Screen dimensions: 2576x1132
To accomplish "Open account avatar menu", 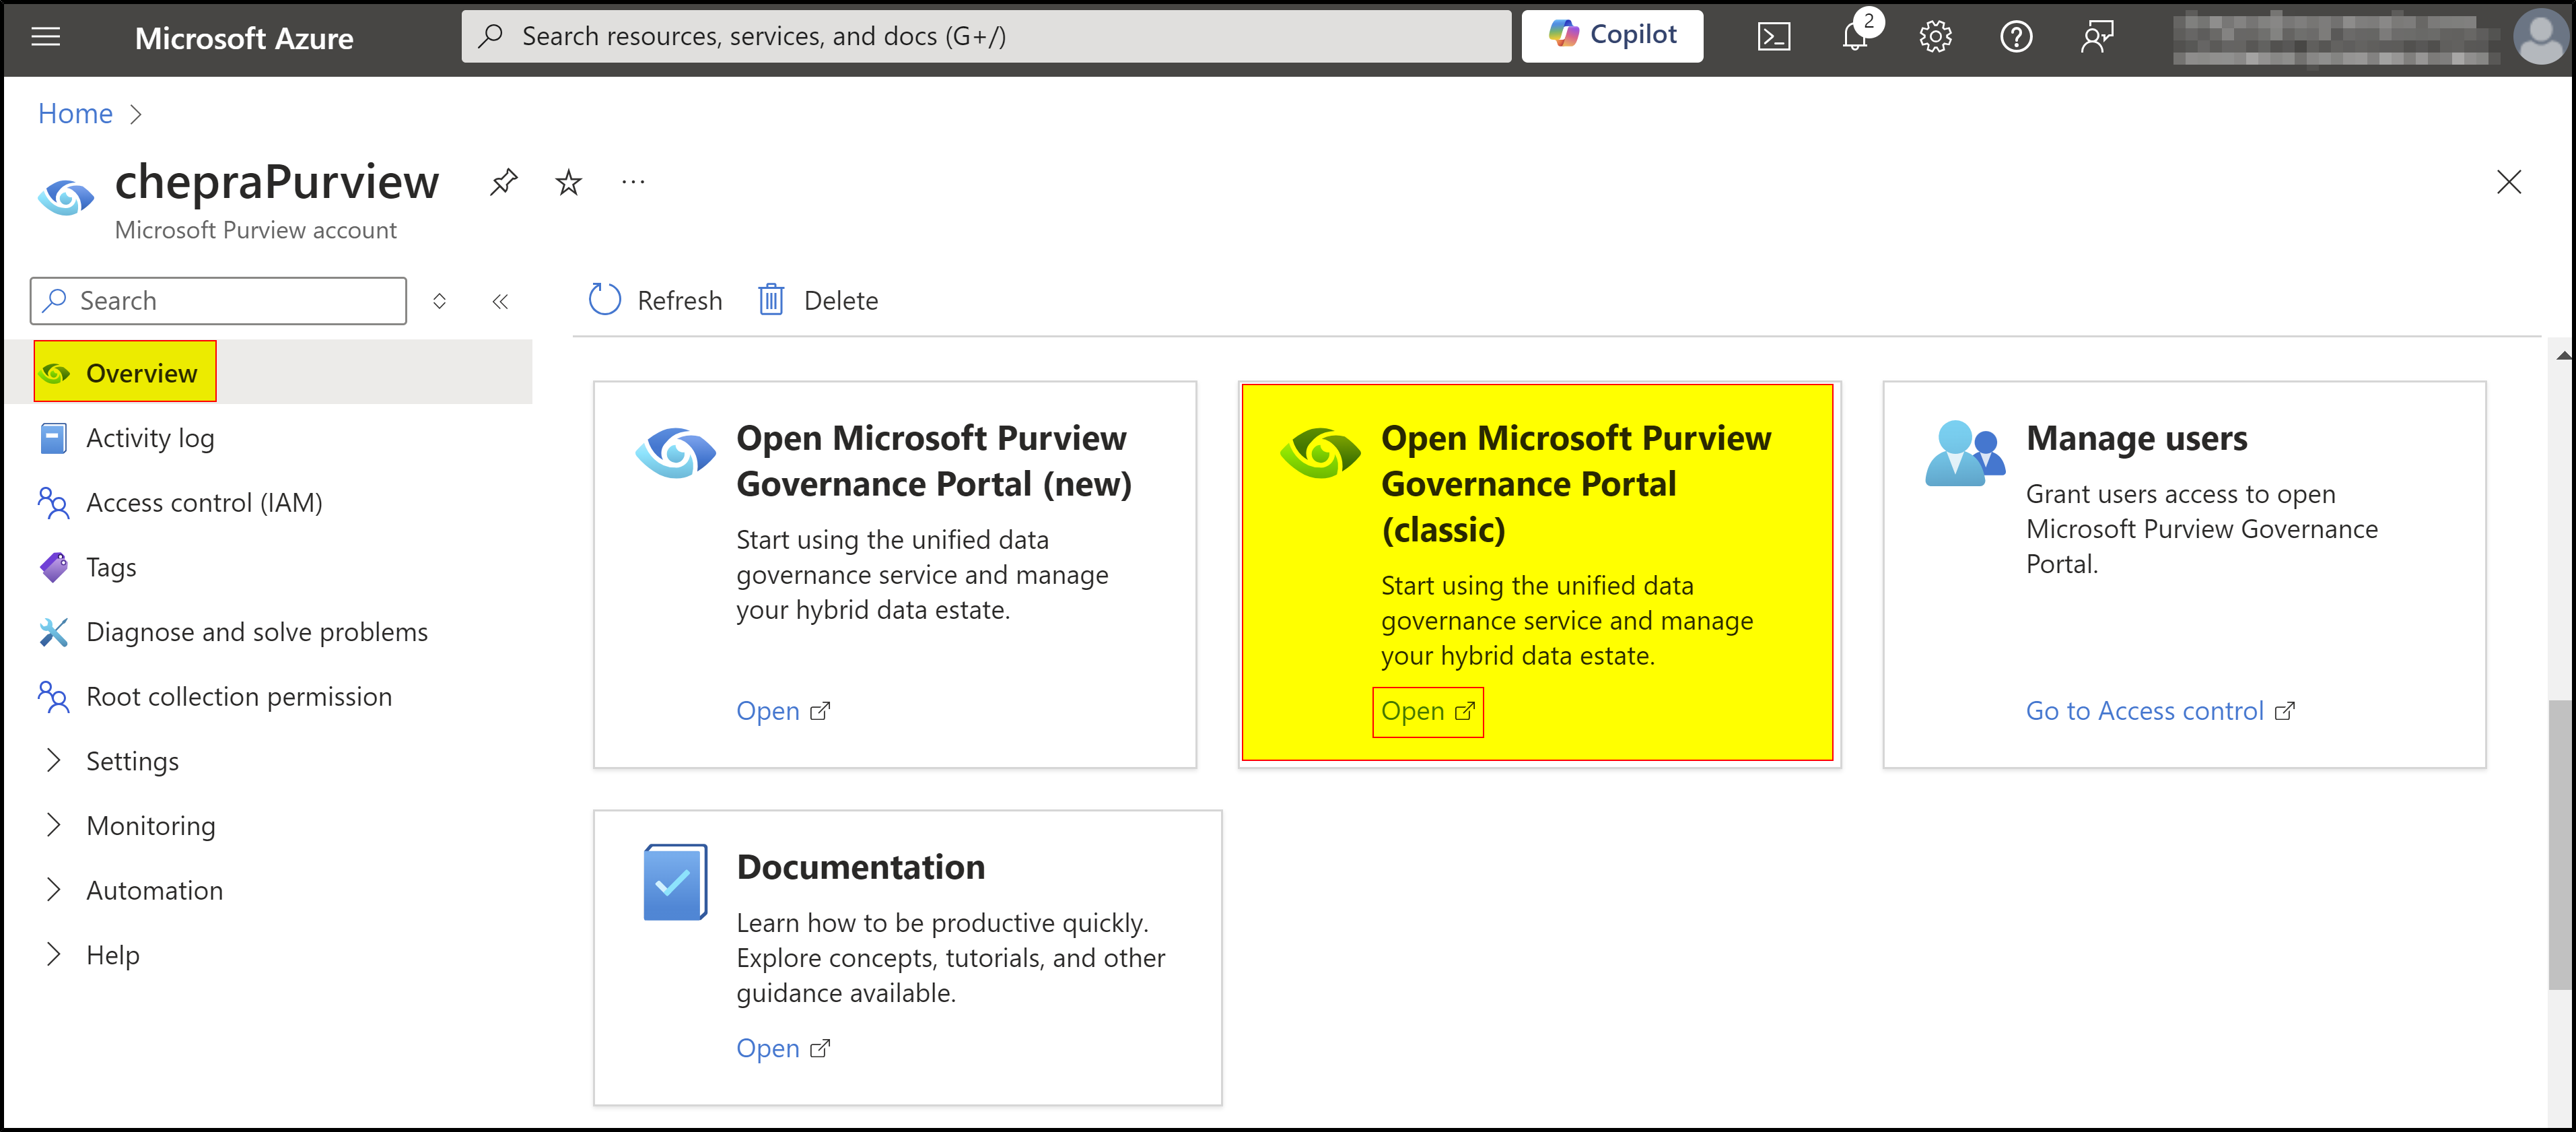I will click(2540, 37).
